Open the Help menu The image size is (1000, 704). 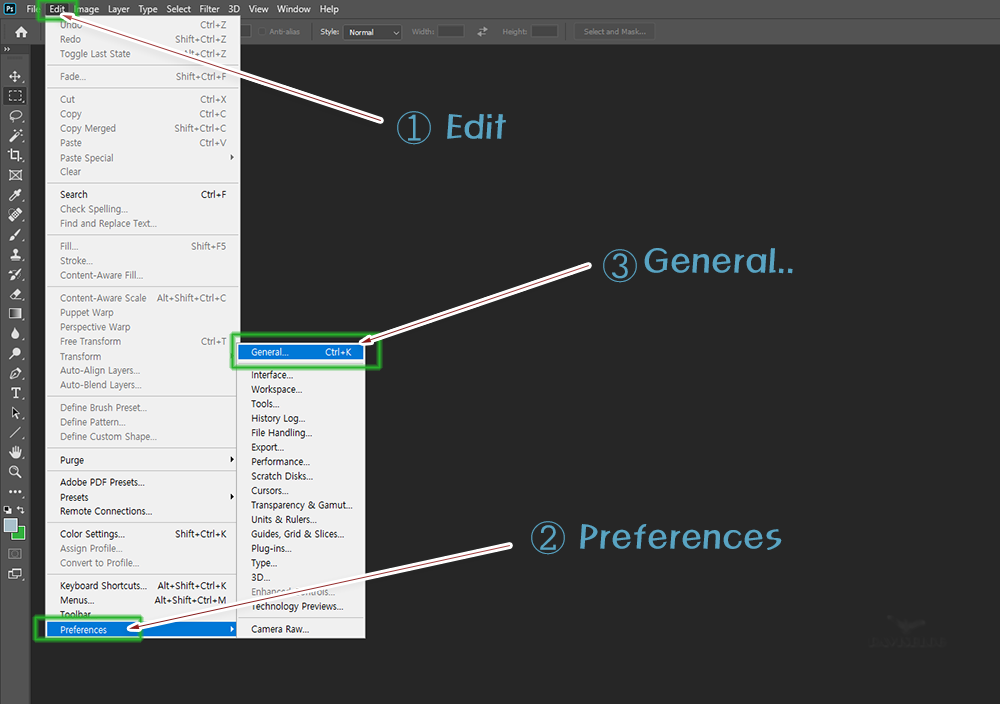pos(329,9)
